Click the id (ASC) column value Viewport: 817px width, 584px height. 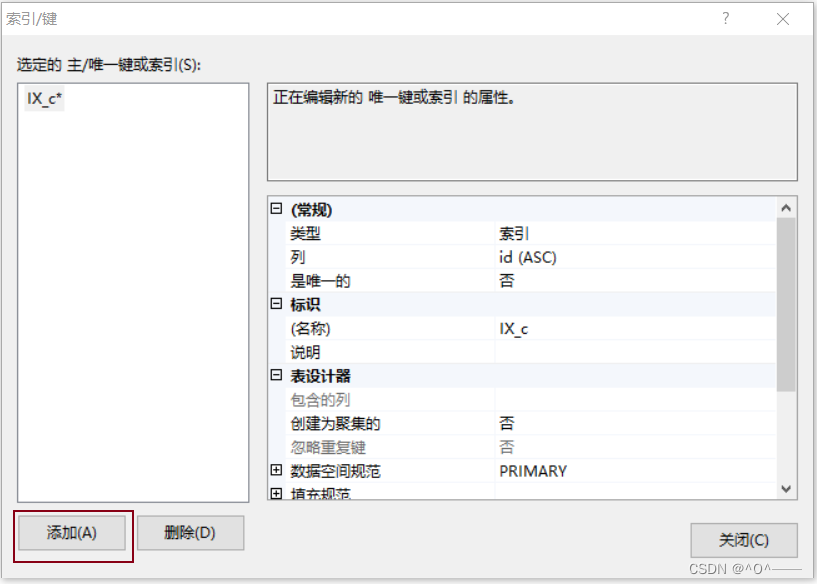click(528, 257)
